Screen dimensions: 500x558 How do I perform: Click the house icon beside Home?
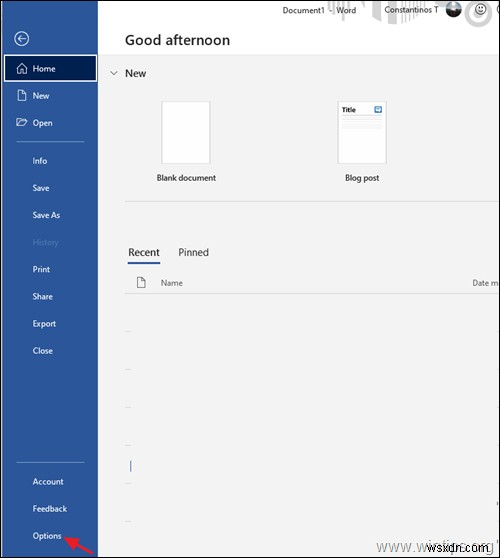pyautogui.click(x=22, y=68)
